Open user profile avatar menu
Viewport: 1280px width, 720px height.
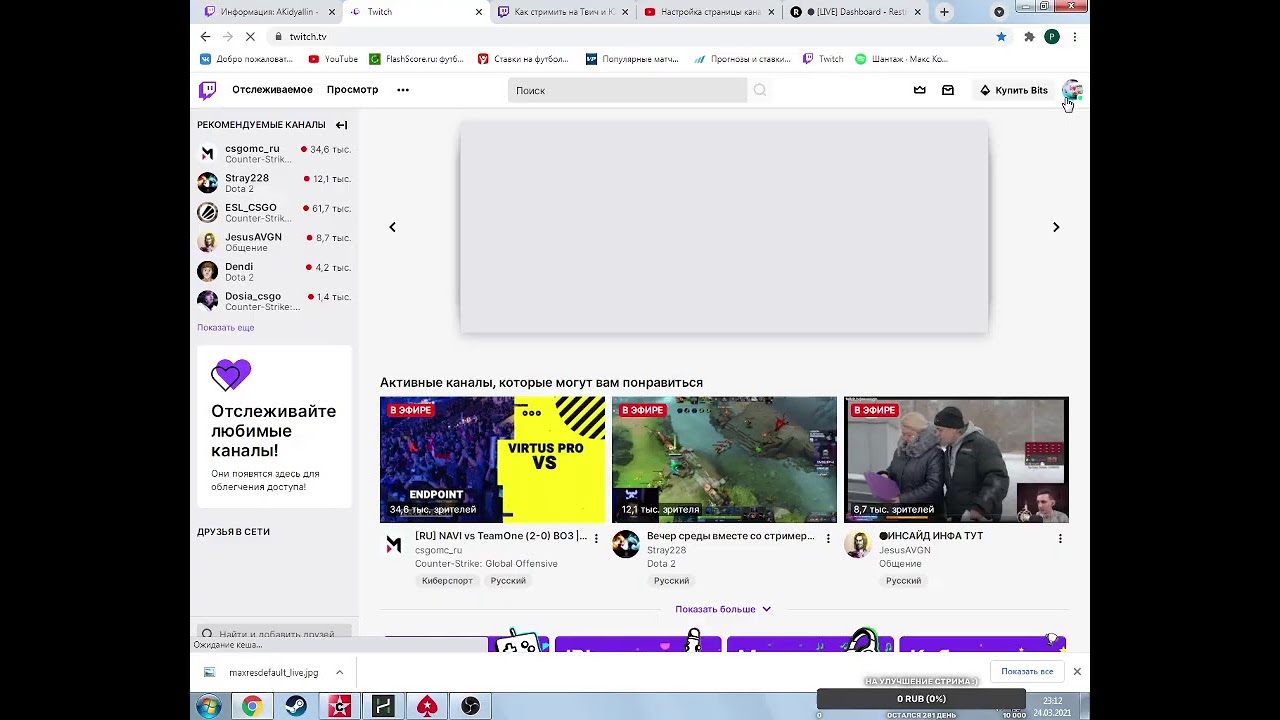(x=1071, y=90)
